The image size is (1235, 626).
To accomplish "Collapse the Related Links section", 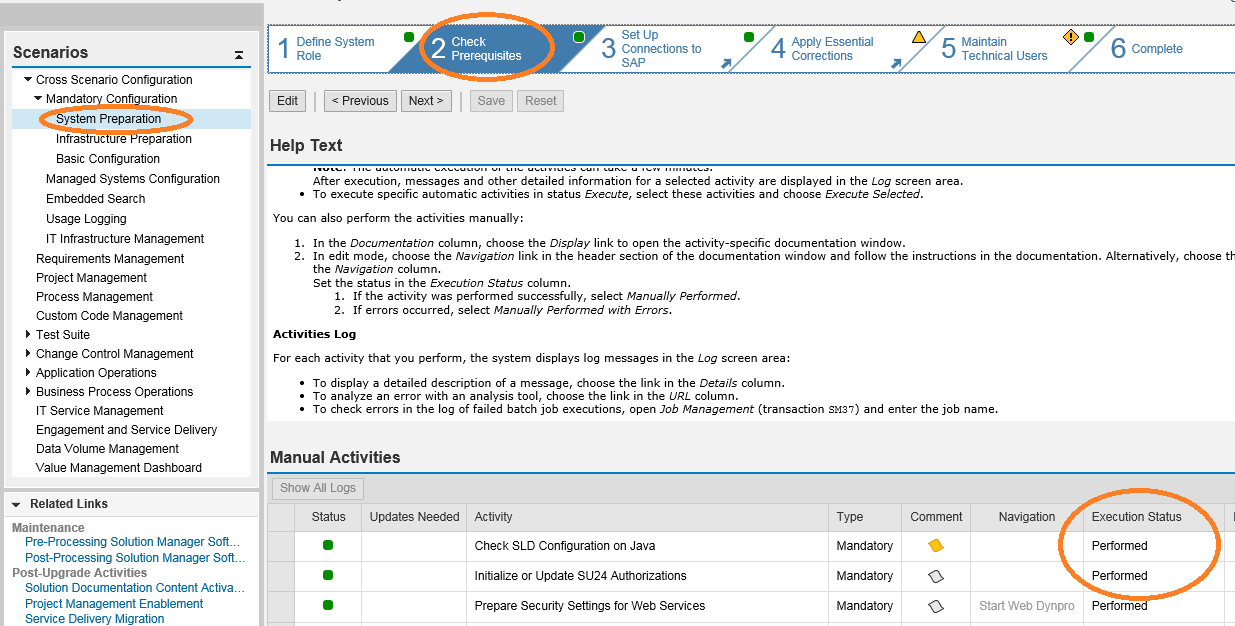I will pos(17,504).
